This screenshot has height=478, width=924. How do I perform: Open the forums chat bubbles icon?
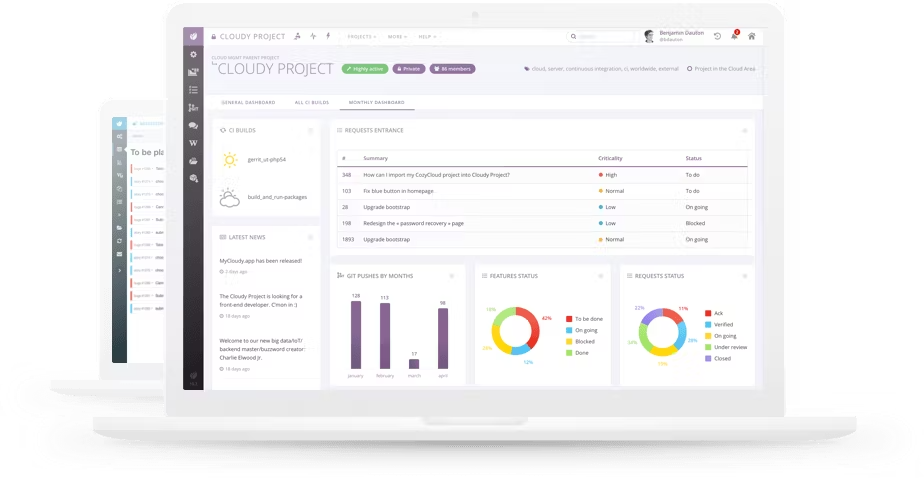pyautogui.click(x=193, y=126)
